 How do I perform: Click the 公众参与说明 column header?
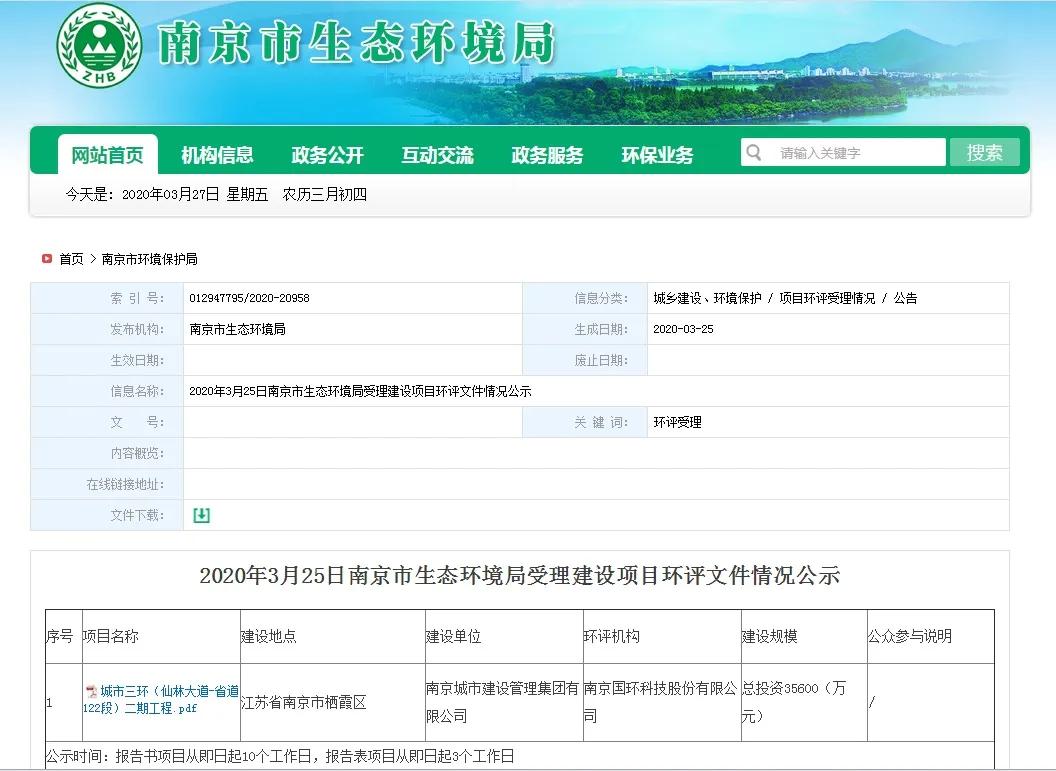[910, 636]
